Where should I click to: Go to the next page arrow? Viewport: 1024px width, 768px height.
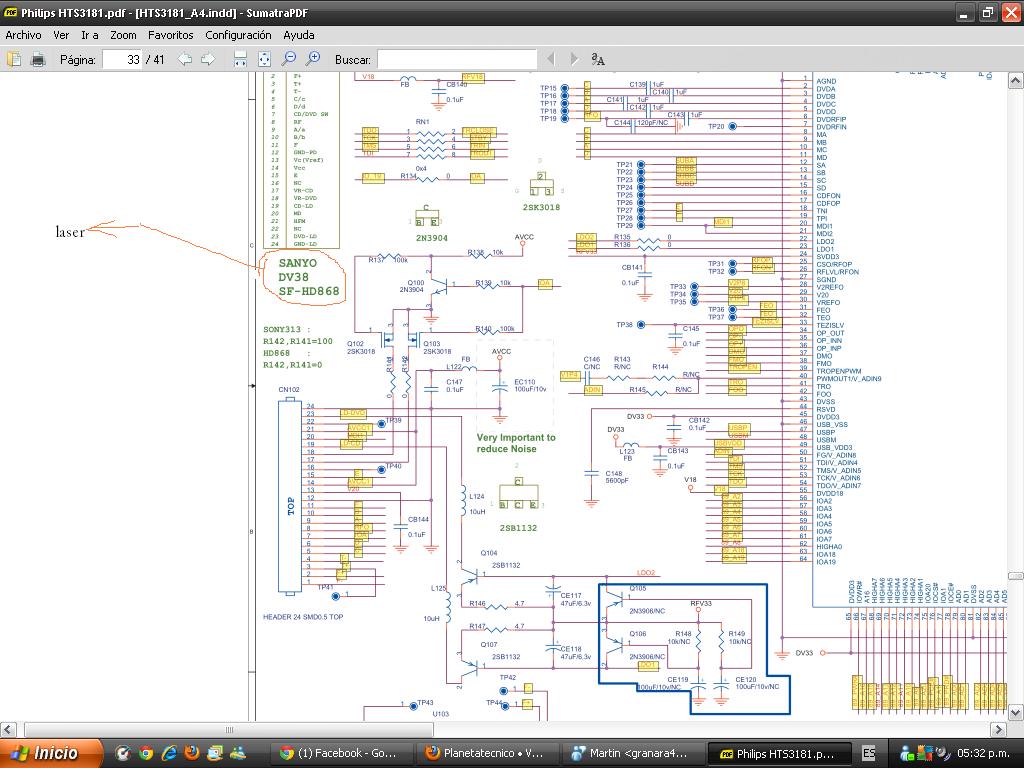click(x=208, y=59)
